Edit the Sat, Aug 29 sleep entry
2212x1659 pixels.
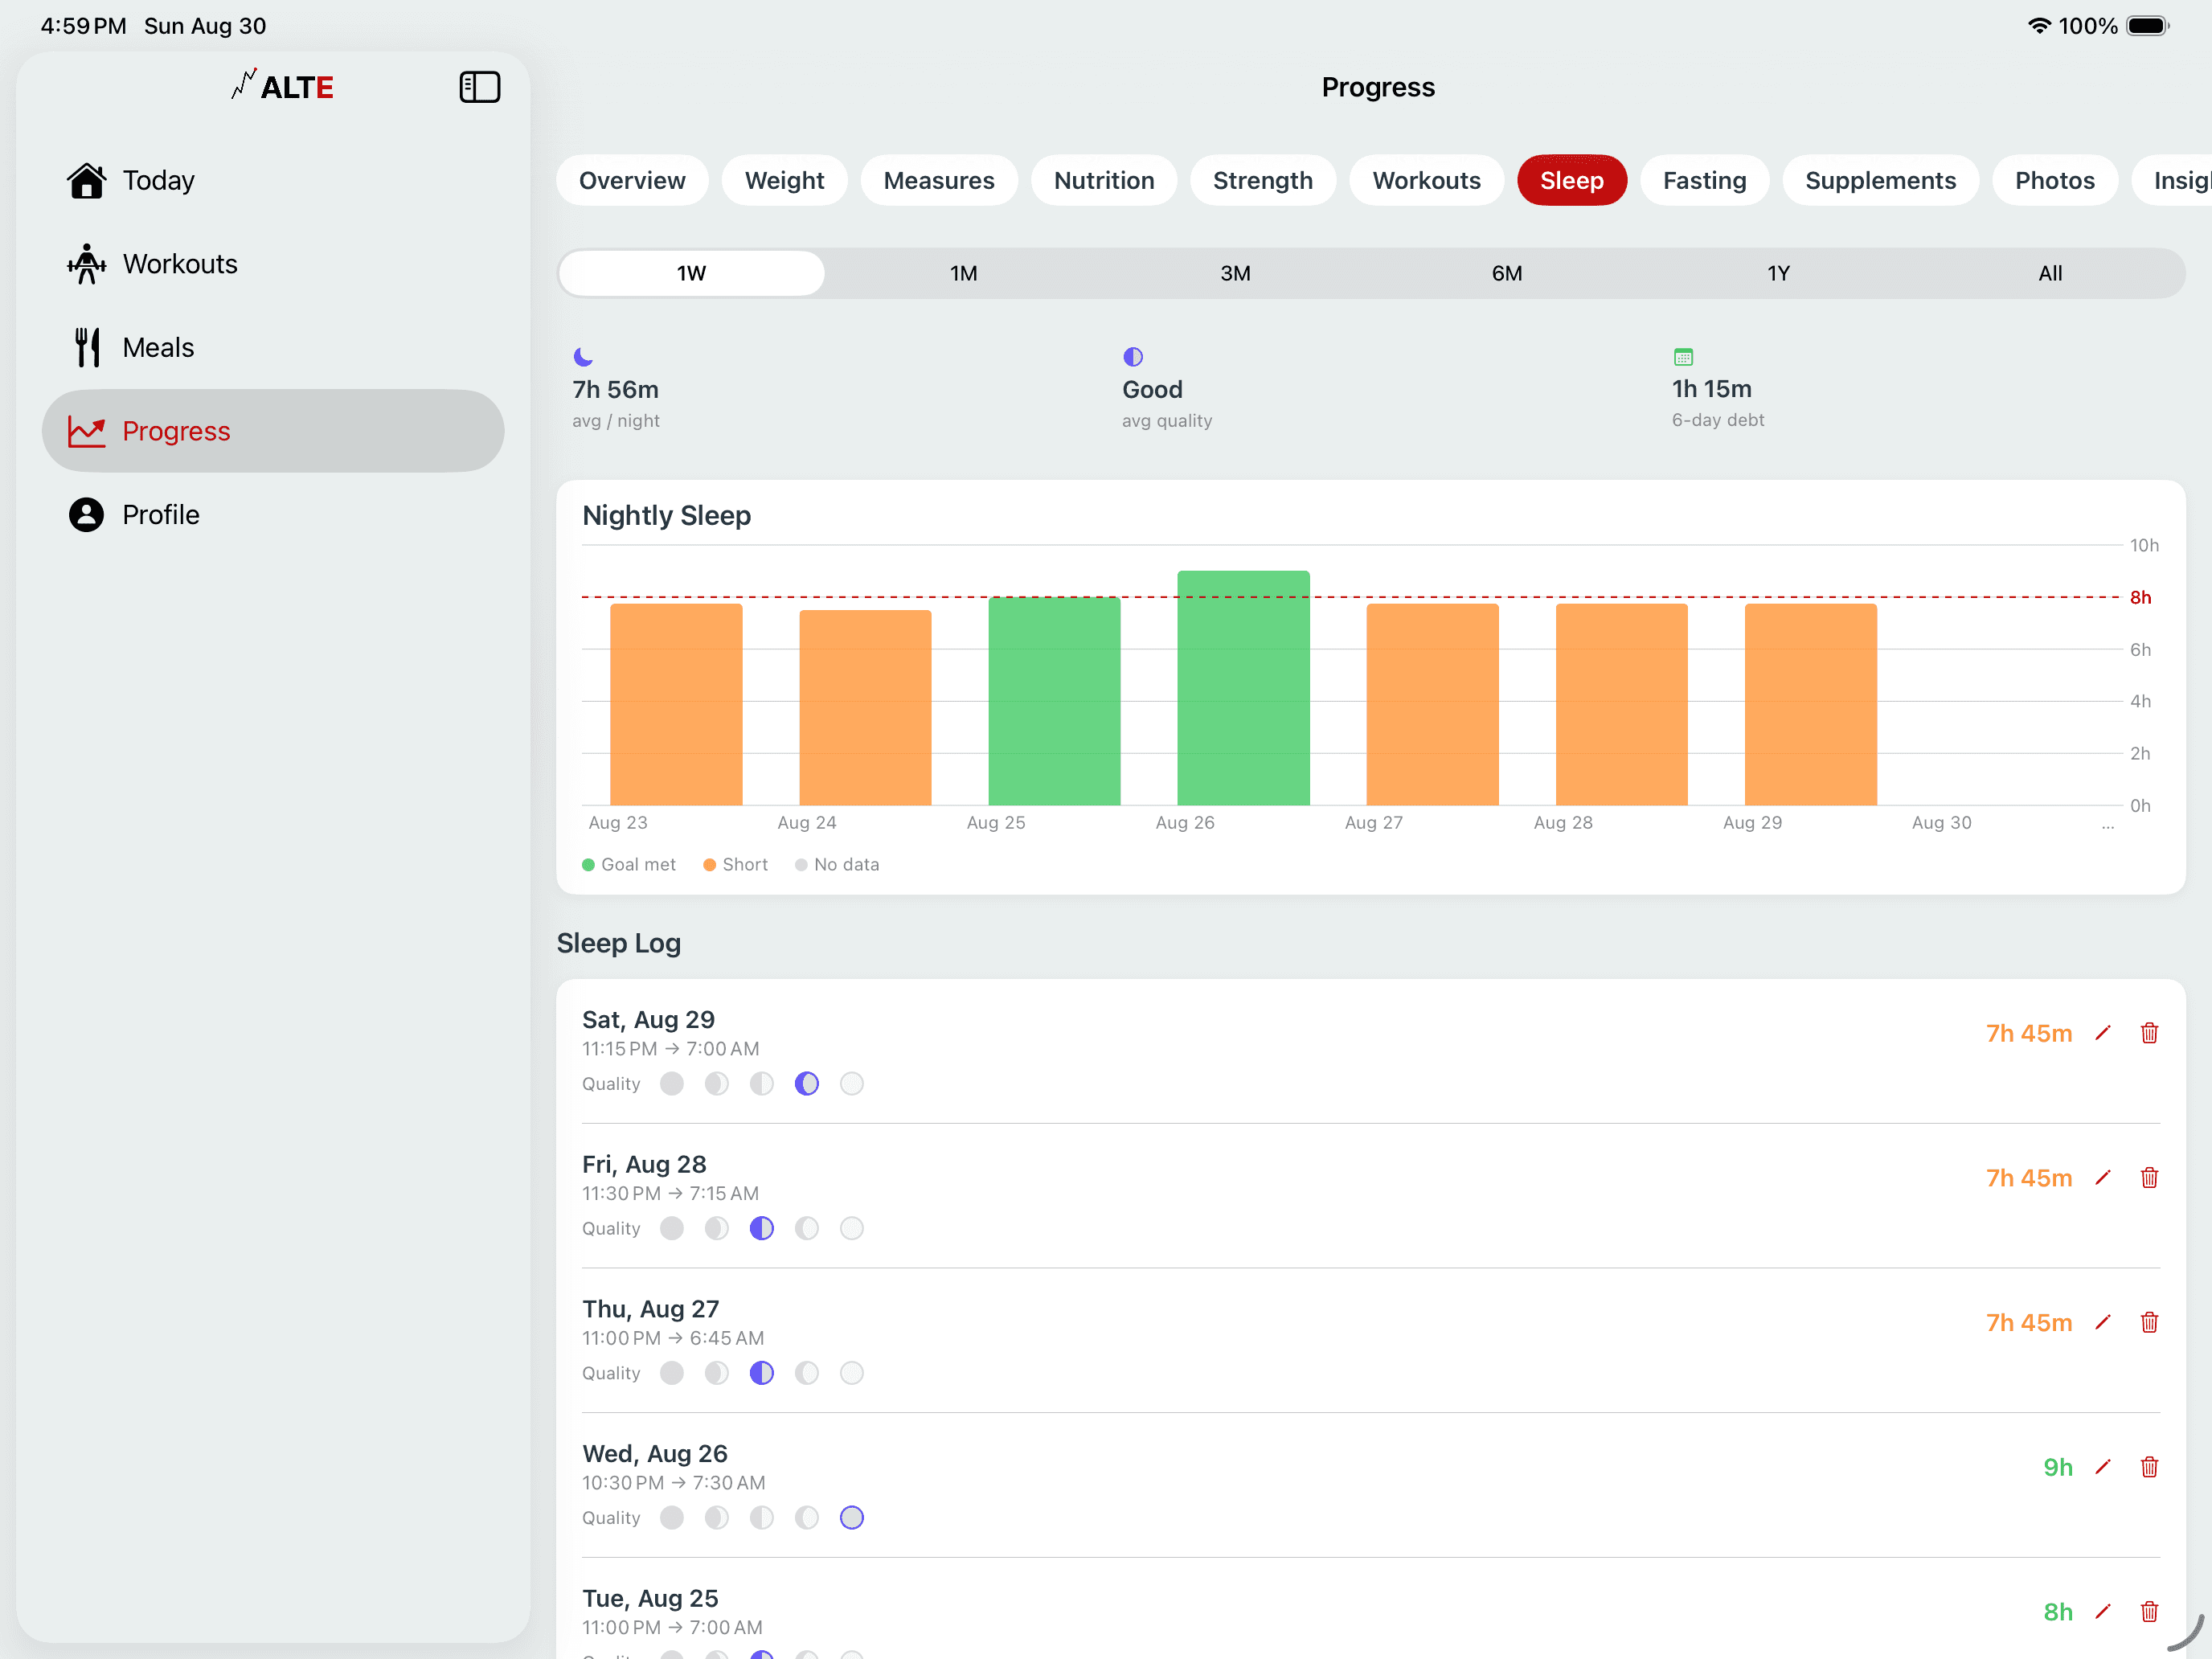click(x=2102, y=1033)
